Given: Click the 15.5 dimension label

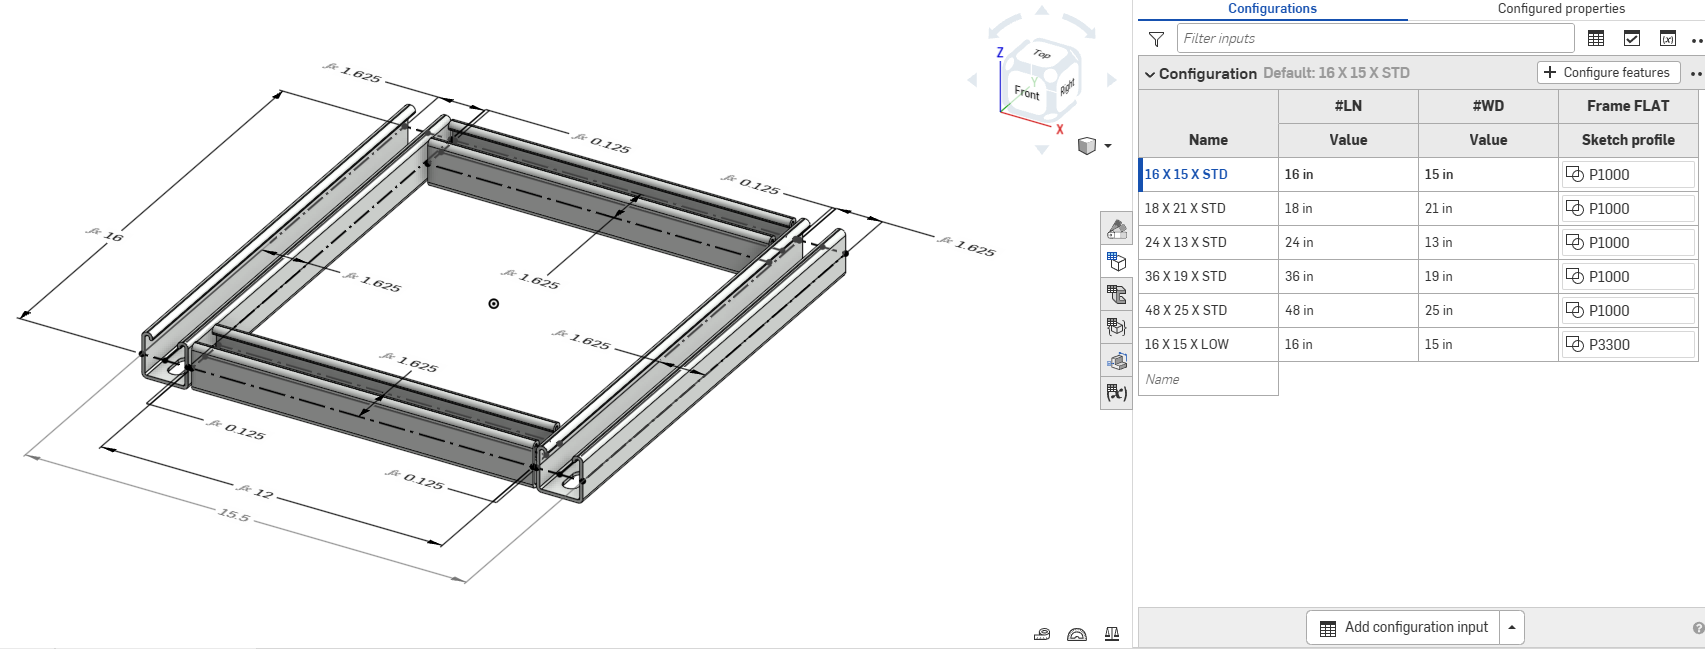Looking at the screenshot, I should coord(233,515).
